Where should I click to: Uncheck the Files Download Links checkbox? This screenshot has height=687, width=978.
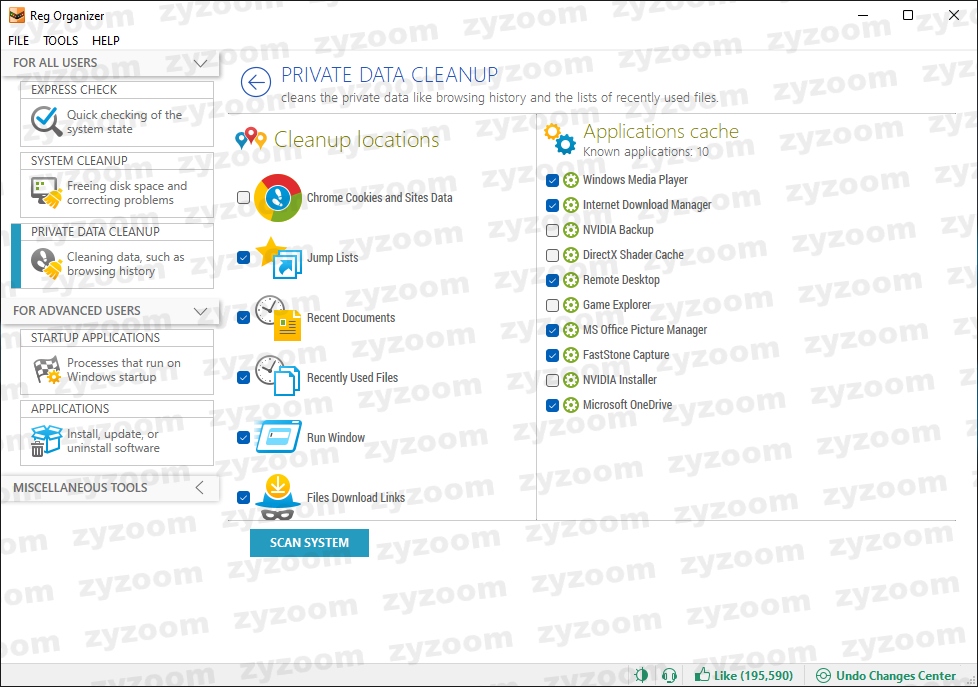(244, 497)
